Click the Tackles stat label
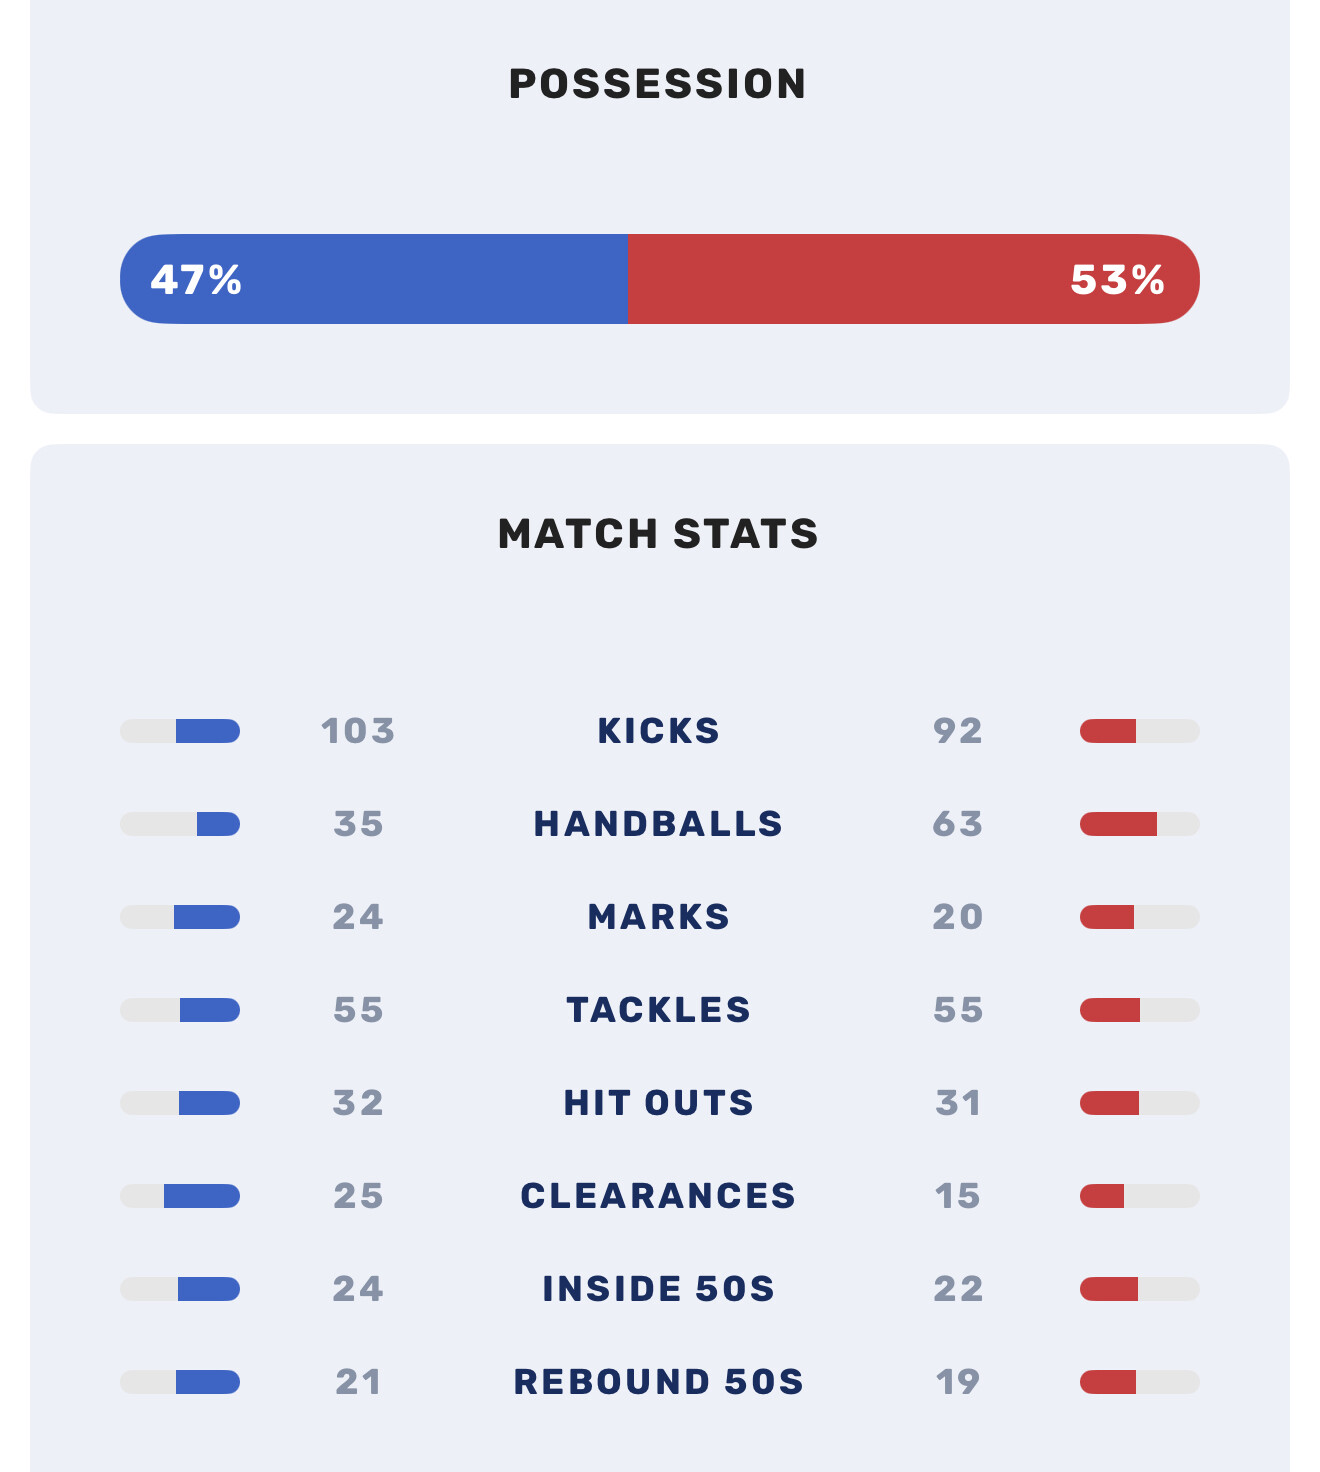This screenshot has width=1320, height=1472. click(x=658, y=1010)
